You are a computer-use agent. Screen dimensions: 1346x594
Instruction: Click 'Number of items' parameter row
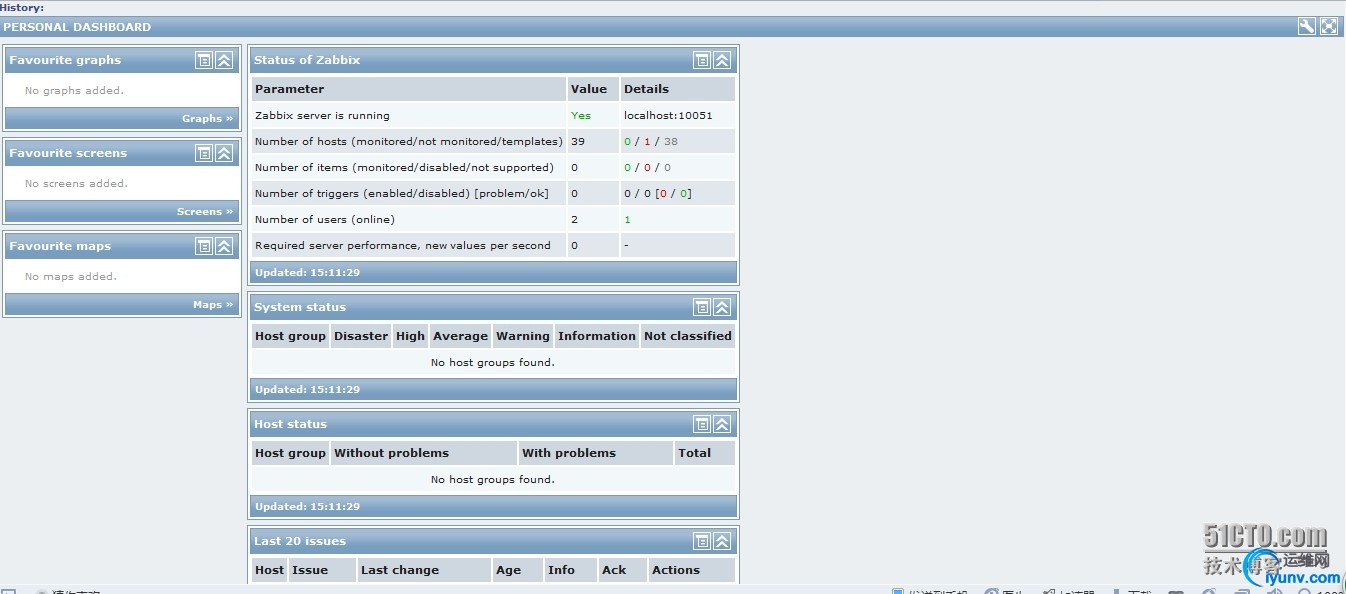pos(404,167)
